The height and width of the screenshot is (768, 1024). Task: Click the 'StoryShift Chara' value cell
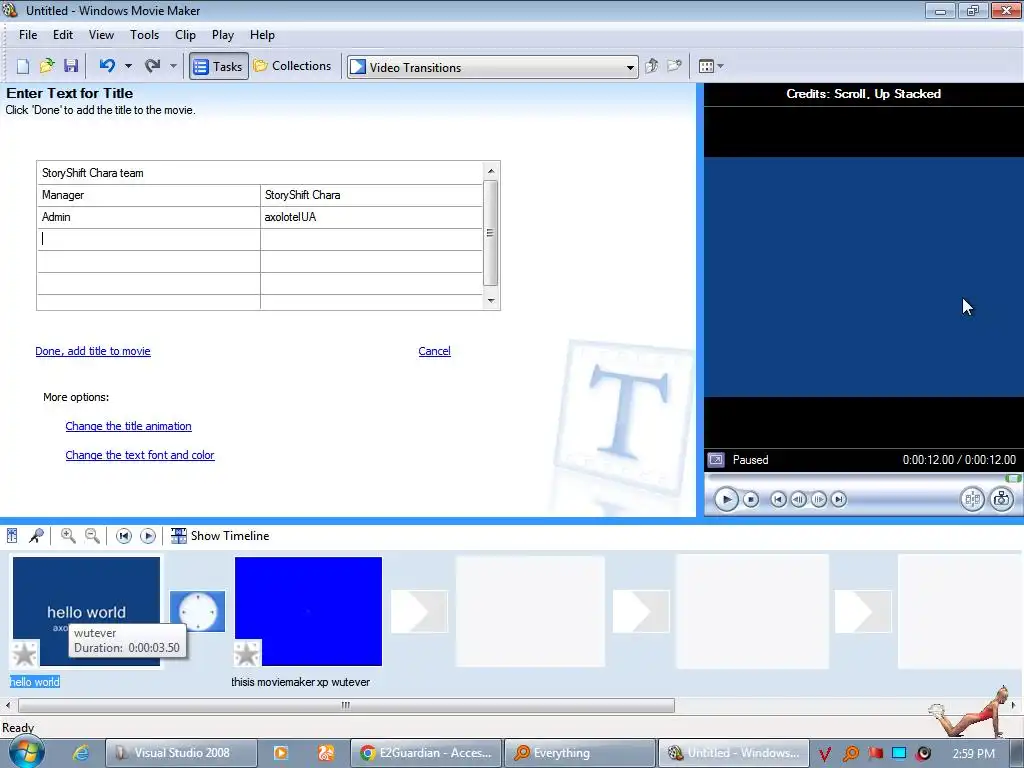click(x=372, y=195)
